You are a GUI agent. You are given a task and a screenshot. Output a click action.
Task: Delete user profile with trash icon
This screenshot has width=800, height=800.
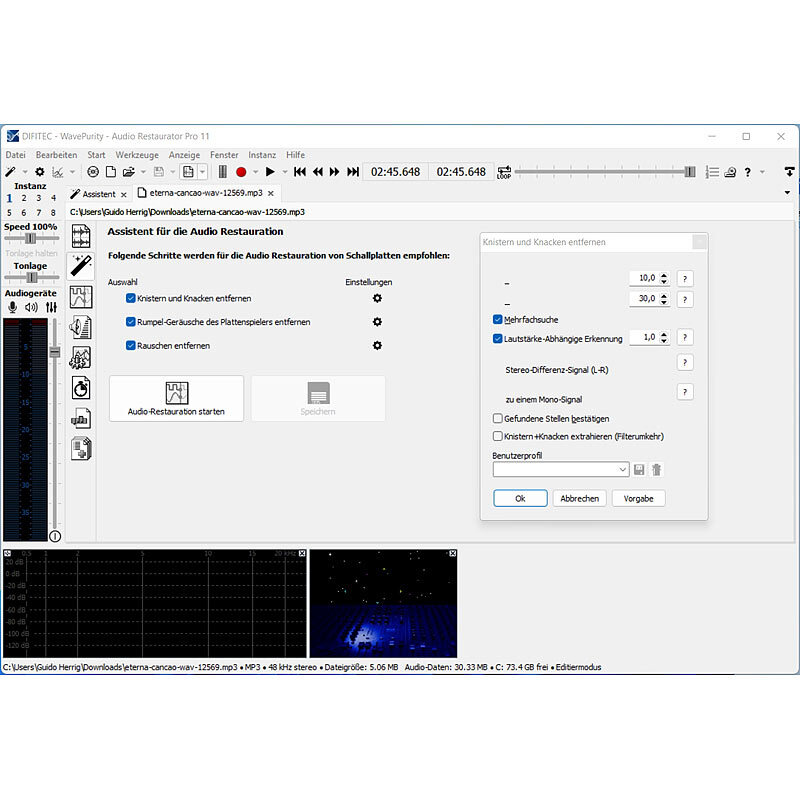pos(656,469)
